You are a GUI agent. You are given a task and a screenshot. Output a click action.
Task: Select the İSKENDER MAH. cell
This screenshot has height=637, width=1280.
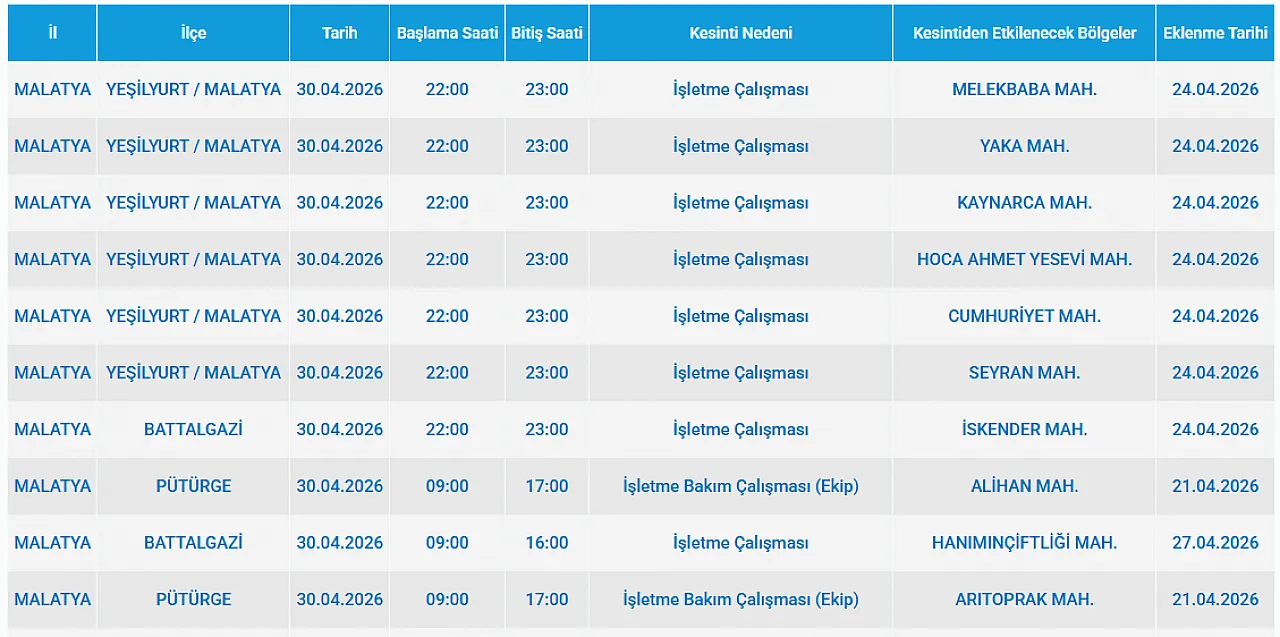1024,429
